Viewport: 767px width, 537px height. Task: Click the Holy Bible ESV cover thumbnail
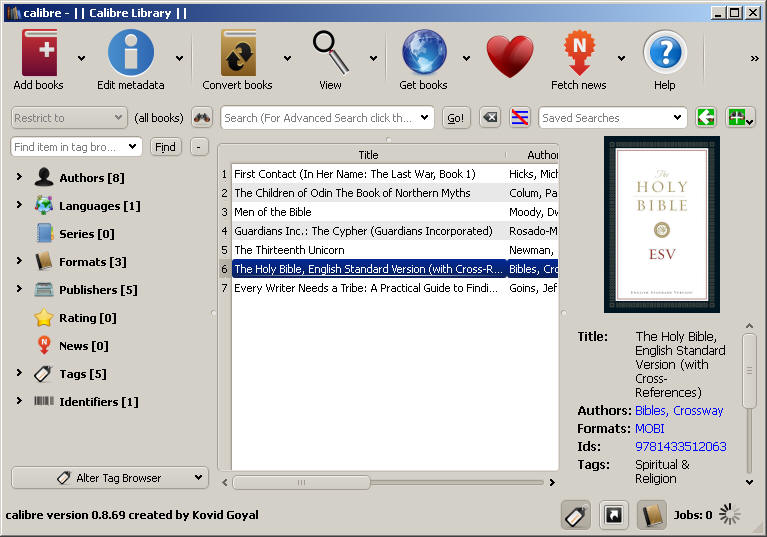coord(662,224)
